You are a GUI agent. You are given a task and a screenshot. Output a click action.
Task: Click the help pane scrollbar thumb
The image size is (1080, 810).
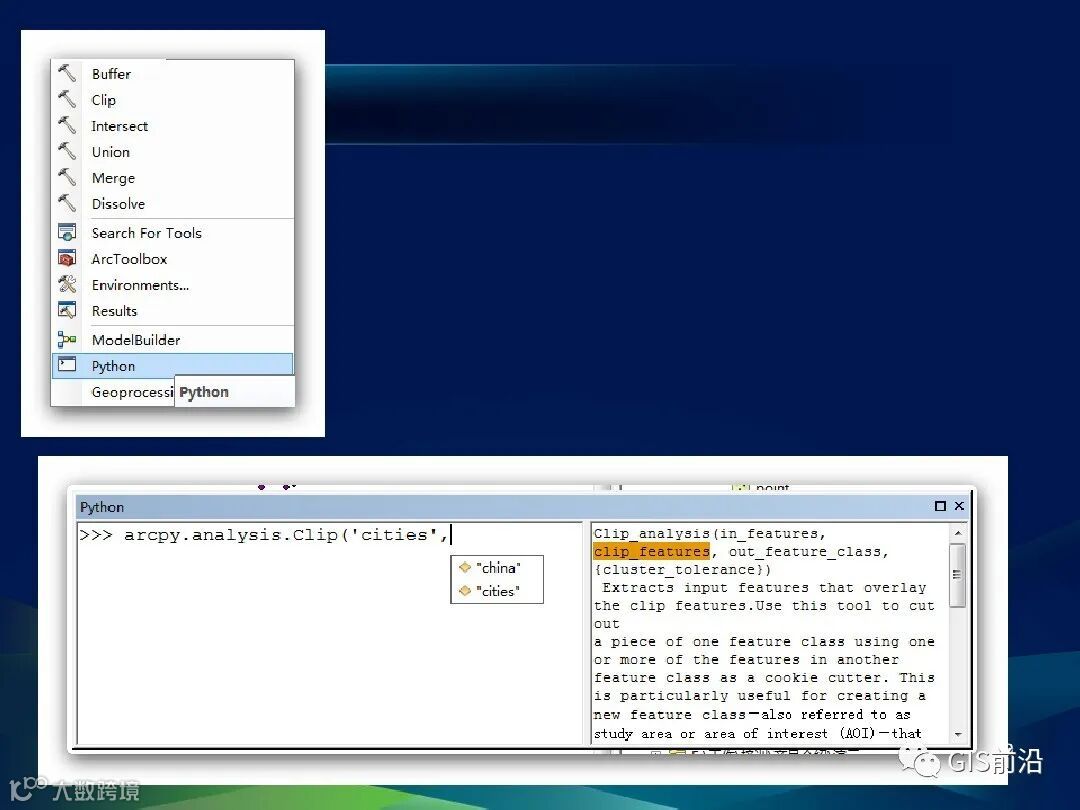[x=957, y=575]
